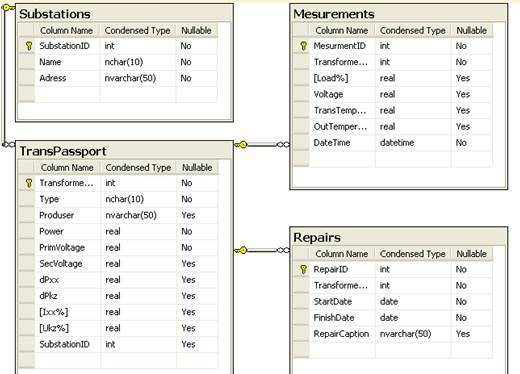Click the primary key icon beside SubstationID in Substations
This screenshot has width=520, height=374.
29,46
